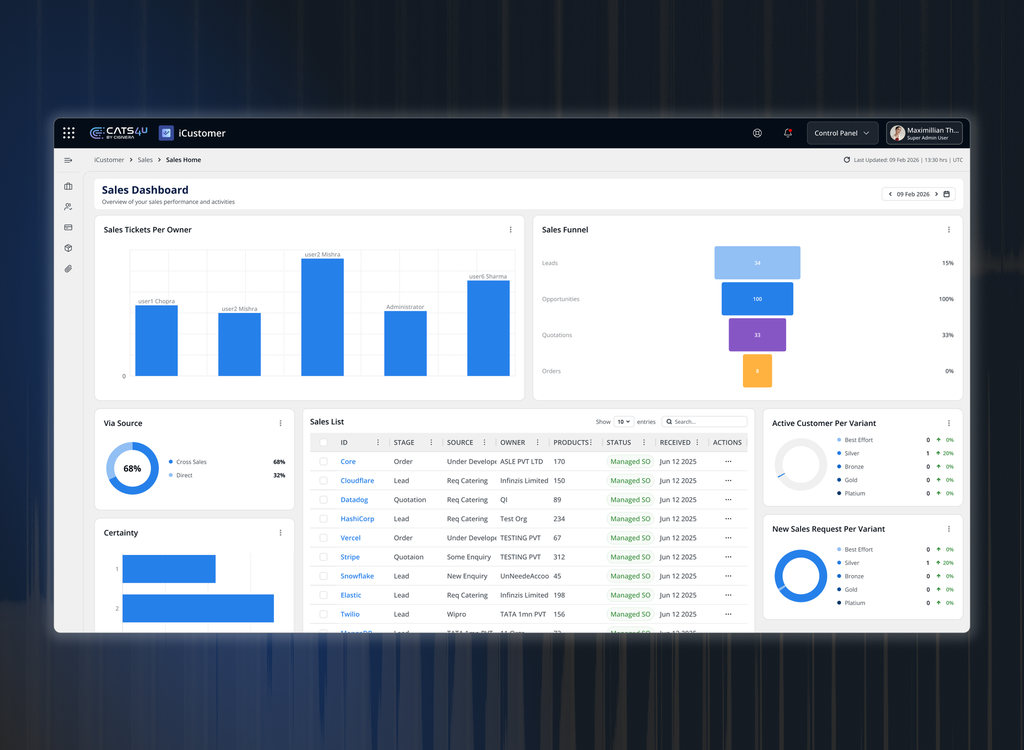The height and width of the screenshot is (750, 1024).
Task: Click the Orders orange funnel segment
Action: [757, 370]
